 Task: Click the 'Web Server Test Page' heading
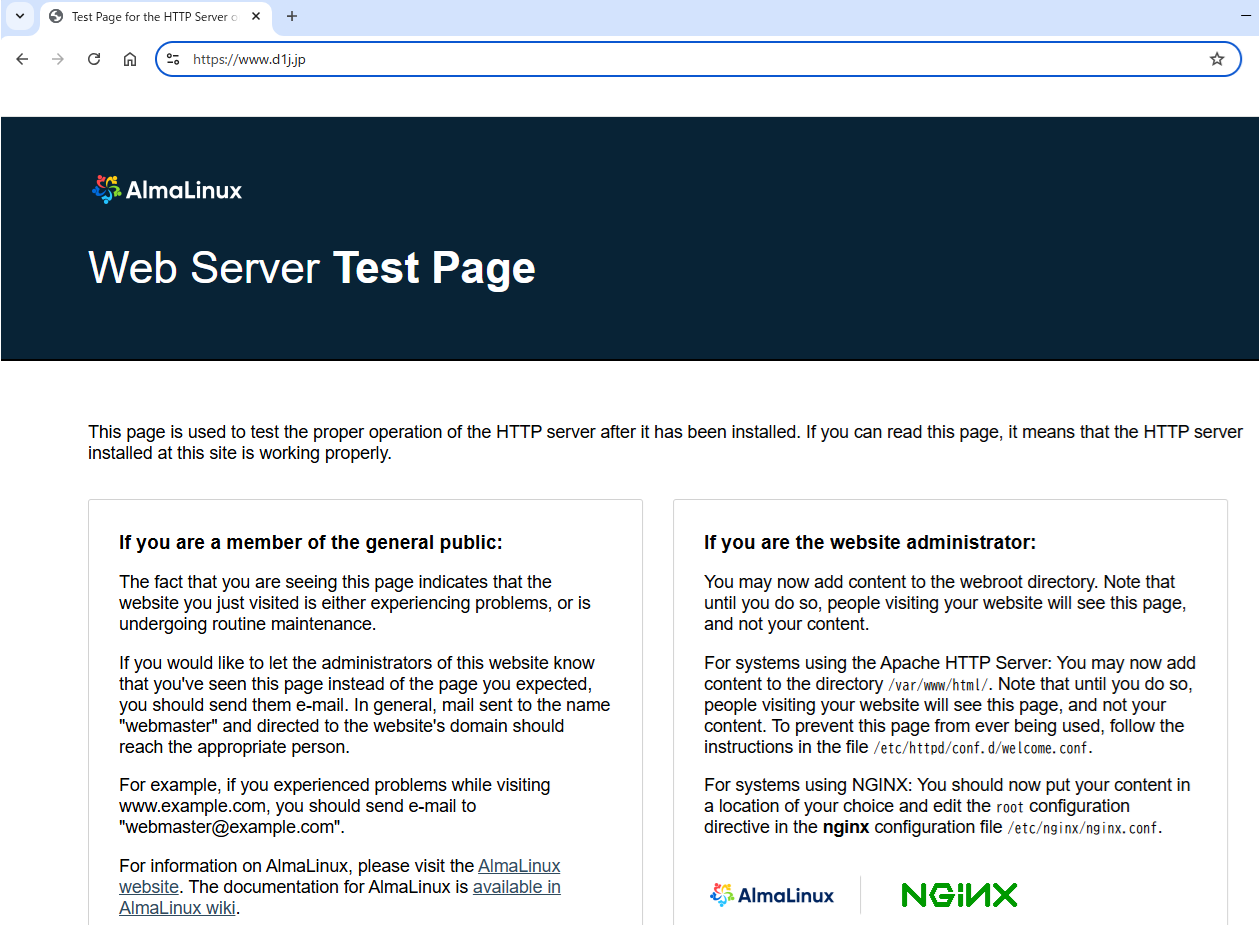click(311, 268)
